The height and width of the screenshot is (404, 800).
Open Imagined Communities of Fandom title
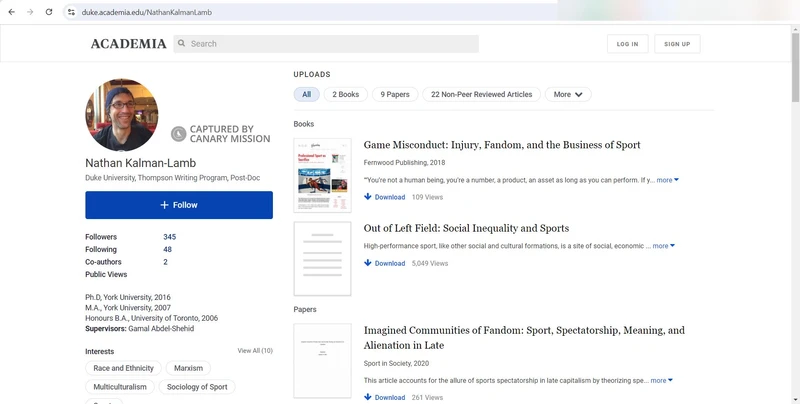click(524, 338)
